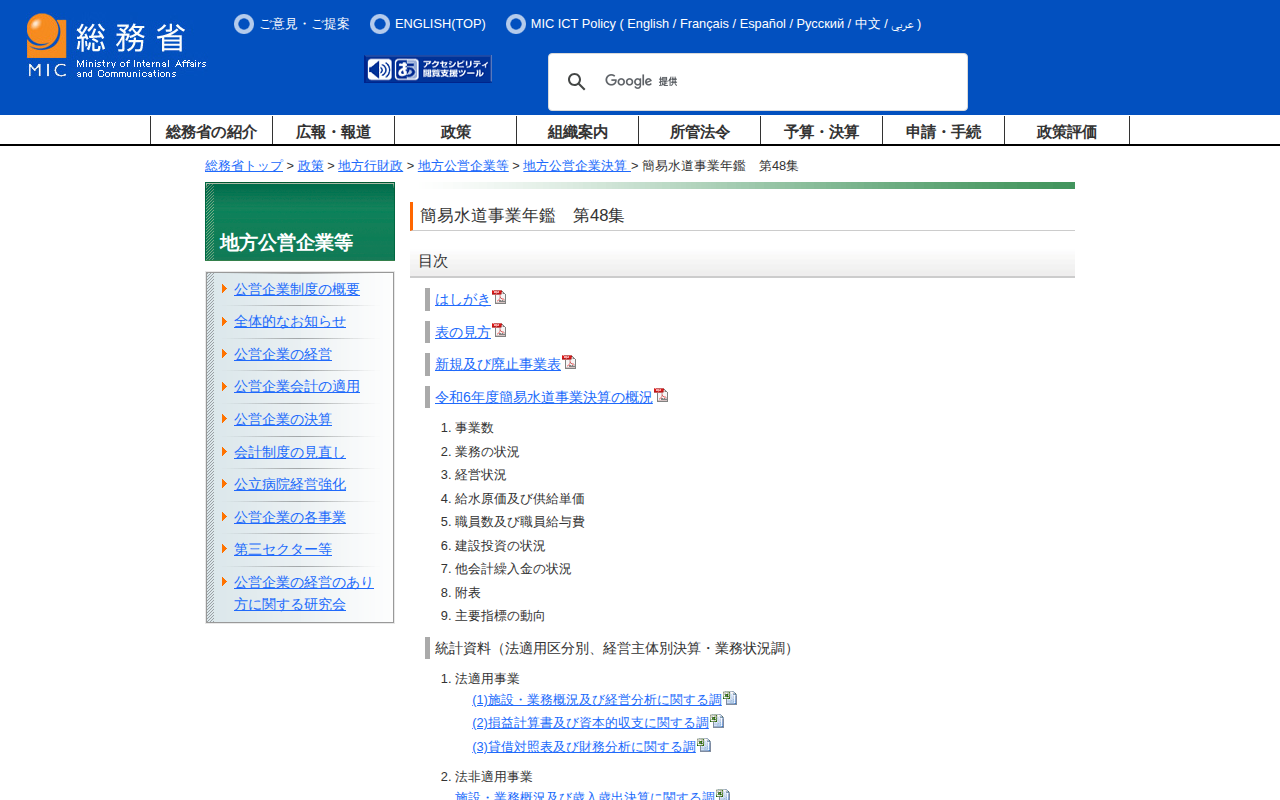1280x800 pixels.
Task: Expand 公営企業の各事業 arrow in sidebar
Action: [x=225, y=517]
